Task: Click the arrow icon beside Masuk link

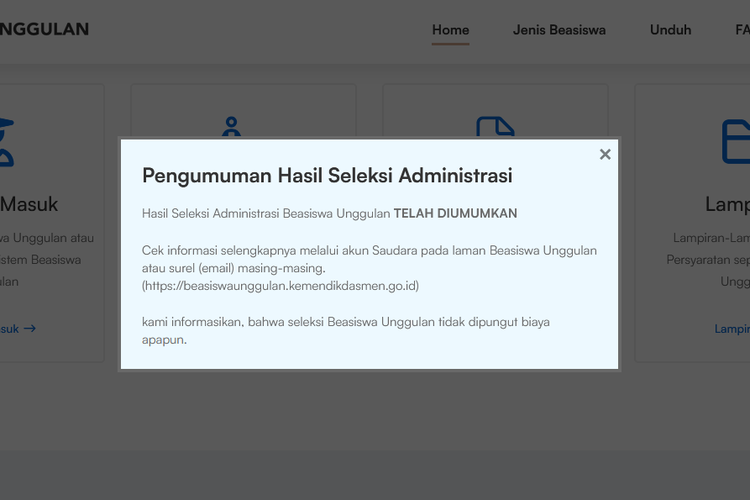Action: 30,328
